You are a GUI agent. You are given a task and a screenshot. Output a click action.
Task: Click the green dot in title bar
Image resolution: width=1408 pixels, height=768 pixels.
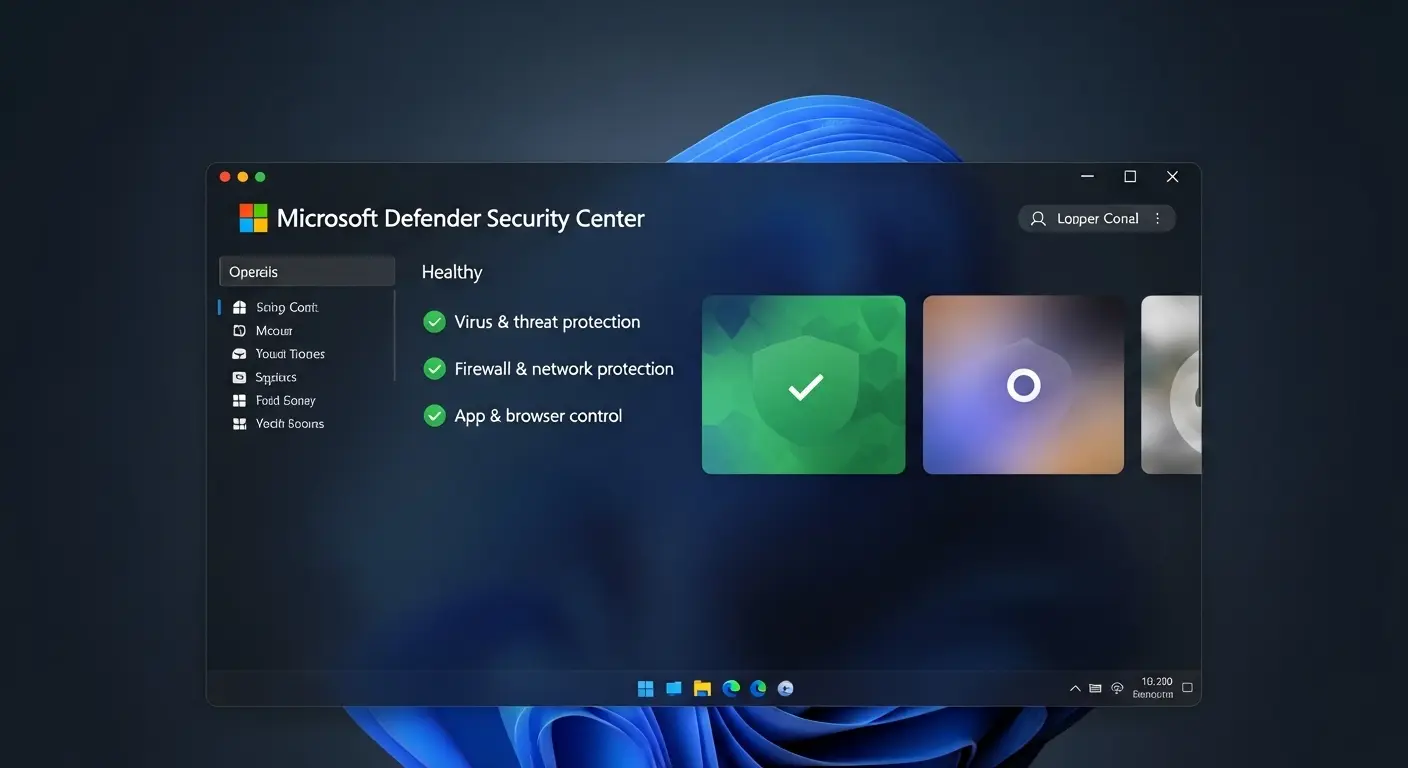pos(260,177)
